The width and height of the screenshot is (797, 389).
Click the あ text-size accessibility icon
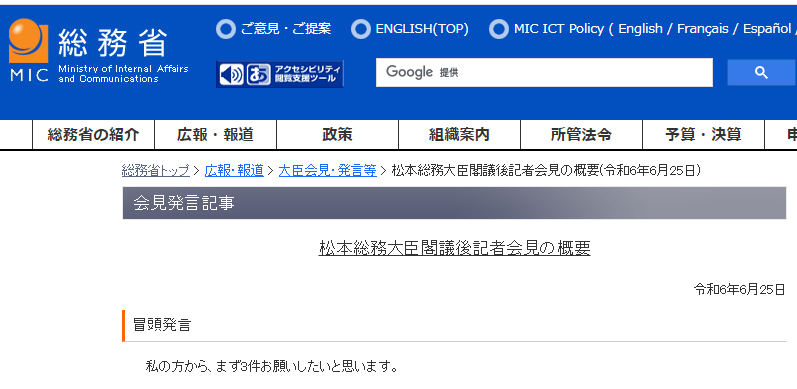pos(259,75)
